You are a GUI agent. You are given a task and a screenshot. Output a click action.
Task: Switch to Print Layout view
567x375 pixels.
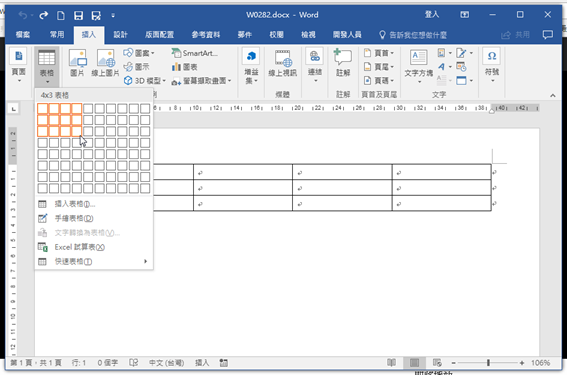414,362
